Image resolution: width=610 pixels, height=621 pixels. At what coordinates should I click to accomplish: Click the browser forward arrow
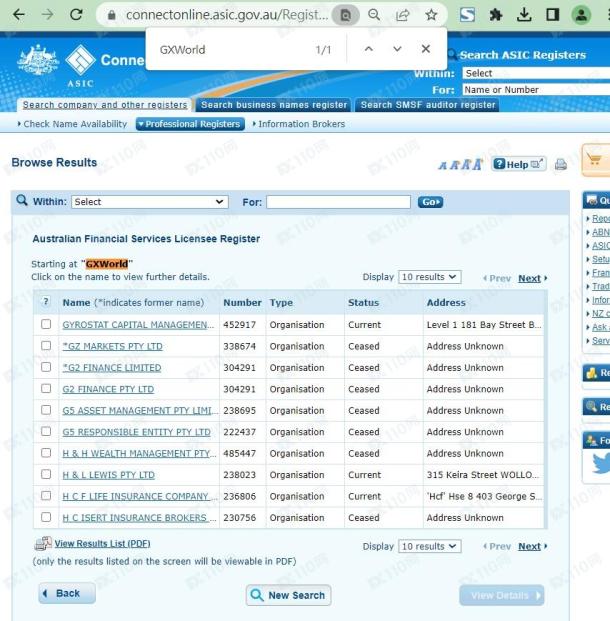point(48,15)
